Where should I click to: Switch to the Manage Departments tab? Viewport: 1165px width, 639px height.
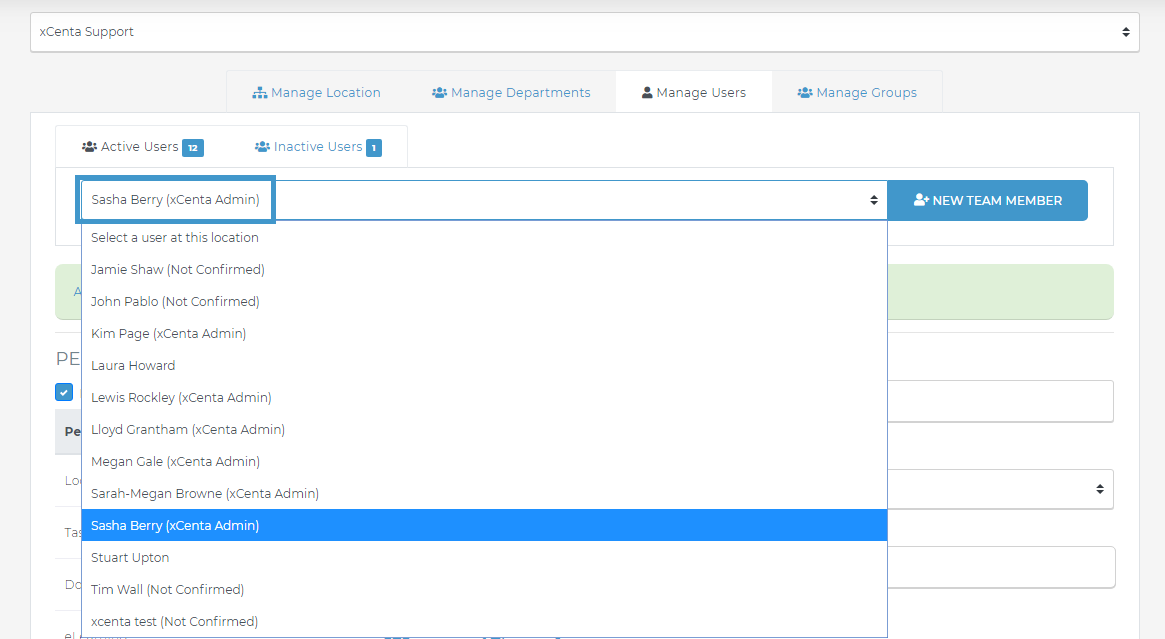[x=511, y=92]
